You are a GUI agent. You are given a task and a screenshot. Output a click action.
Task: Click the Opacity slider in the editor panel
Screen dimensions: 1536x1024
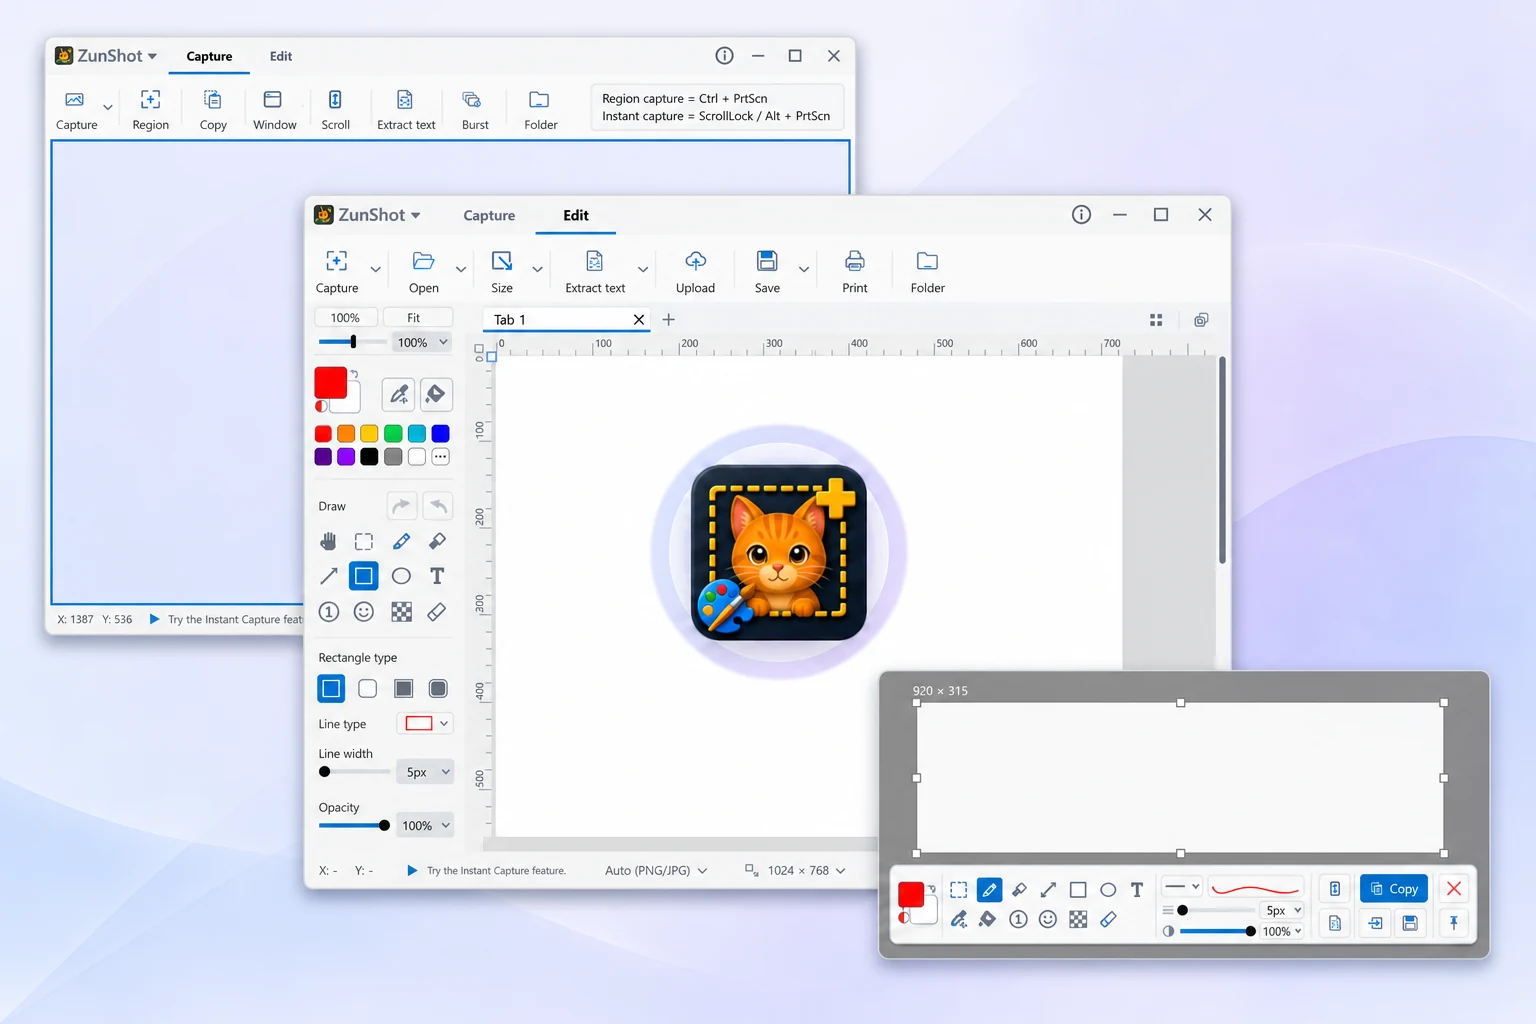click(x=354, y=825)
